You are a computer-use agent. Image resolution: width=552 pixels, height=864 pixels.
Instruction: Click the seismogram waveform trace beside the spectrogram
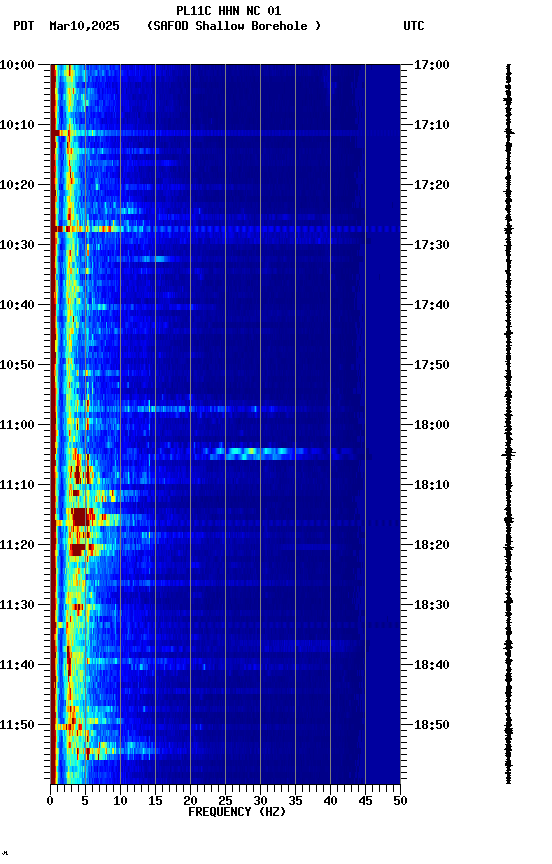[x=508, y=424]
